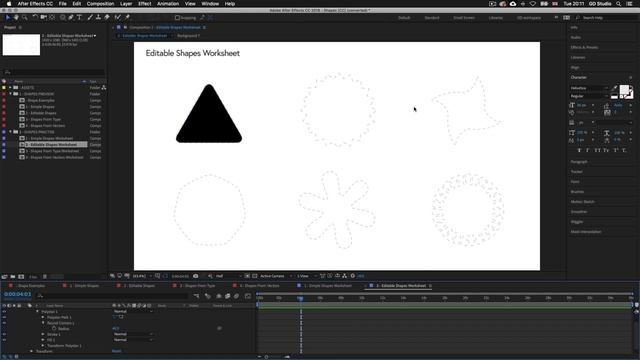Viewport: 640px width, 360px height.
Task: Expand Stroke 1 properties
Action: [43, 334]
